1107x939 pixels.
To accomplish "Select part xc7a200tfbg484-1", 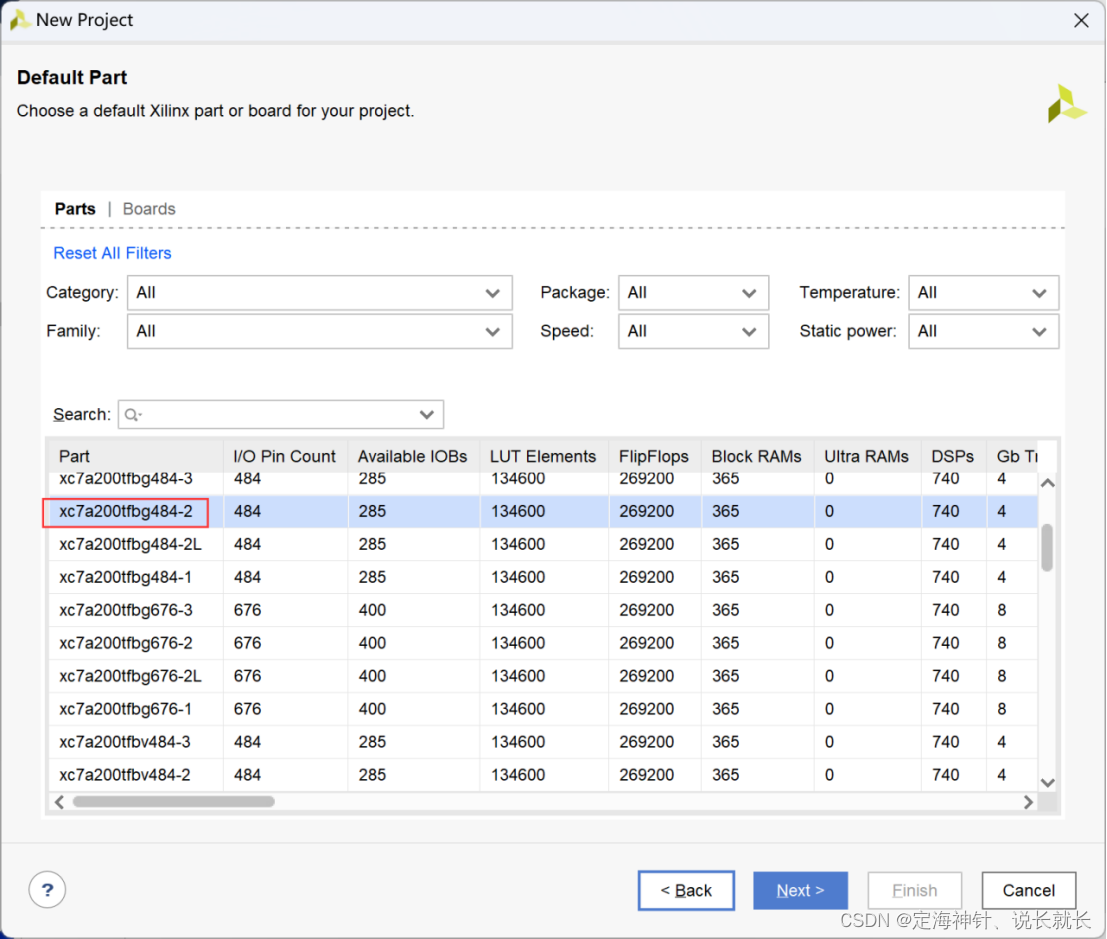I will (126, 578).
